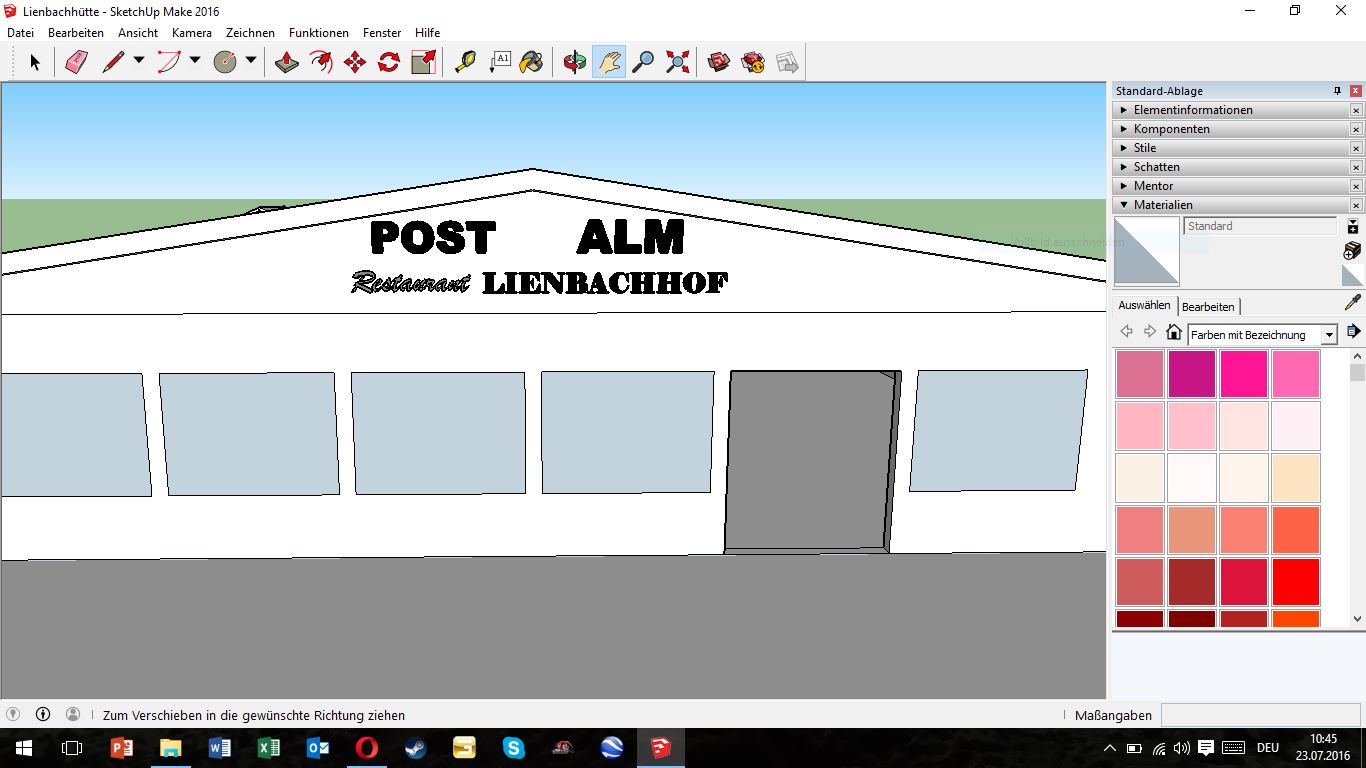Click the credits info status icon

click(43, 715)
